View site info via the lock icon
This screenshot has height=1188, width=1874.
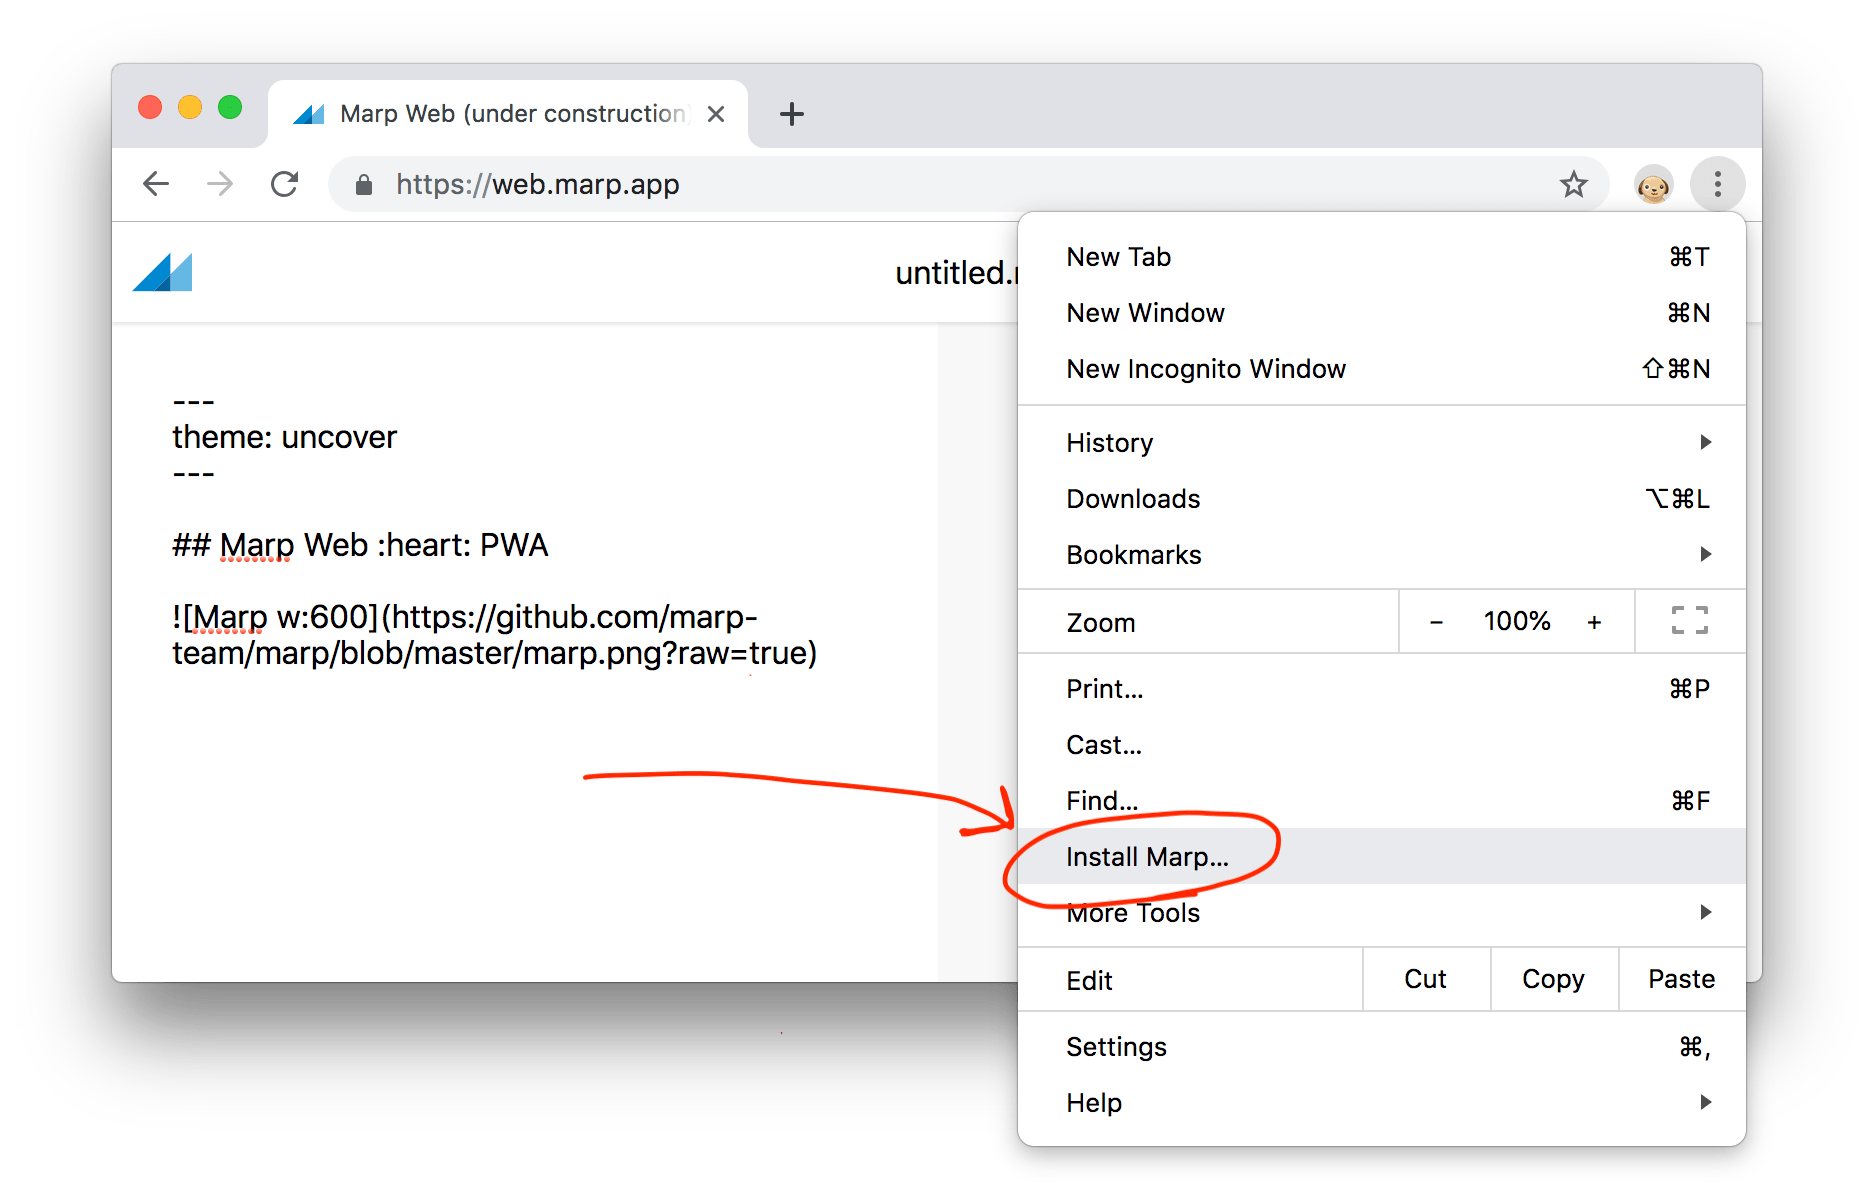(364, 184)
